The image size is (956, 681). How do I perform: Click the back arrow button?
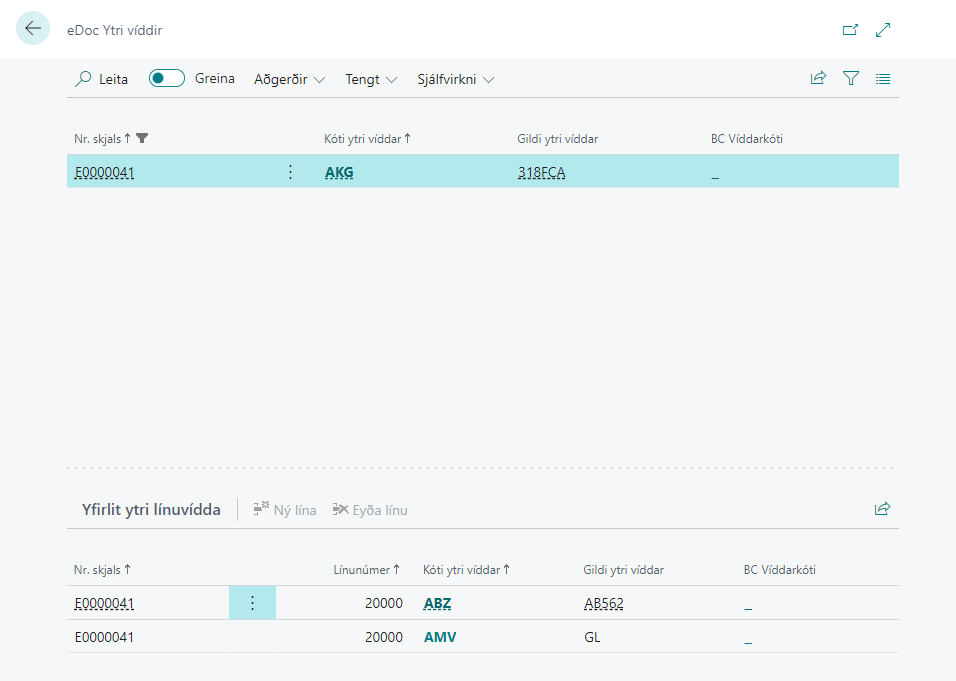click(x=33, y=29)
